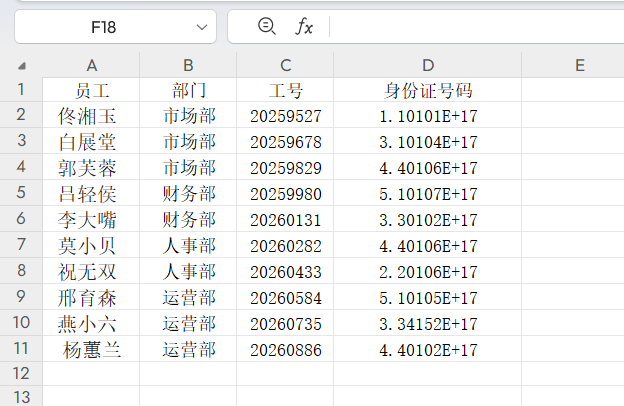Click the cell containing 杨蕙兰
624x406 pixels.
[x=91, y=350]
